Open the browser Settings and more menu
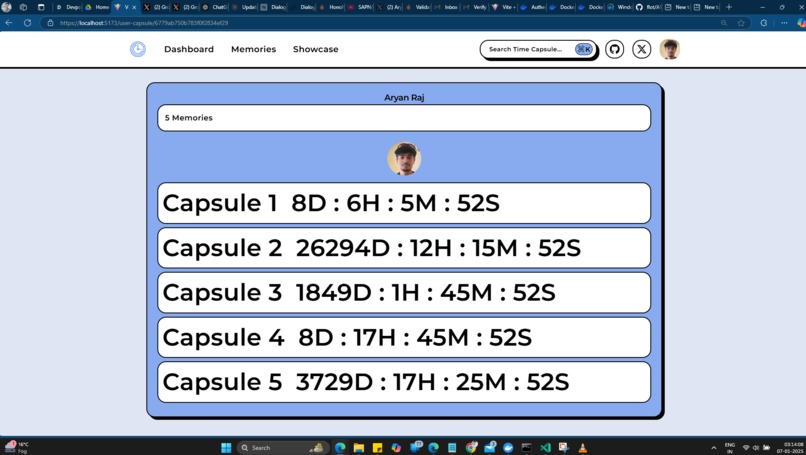This screenshot has width=806, height=455. (x=784, y=23)
